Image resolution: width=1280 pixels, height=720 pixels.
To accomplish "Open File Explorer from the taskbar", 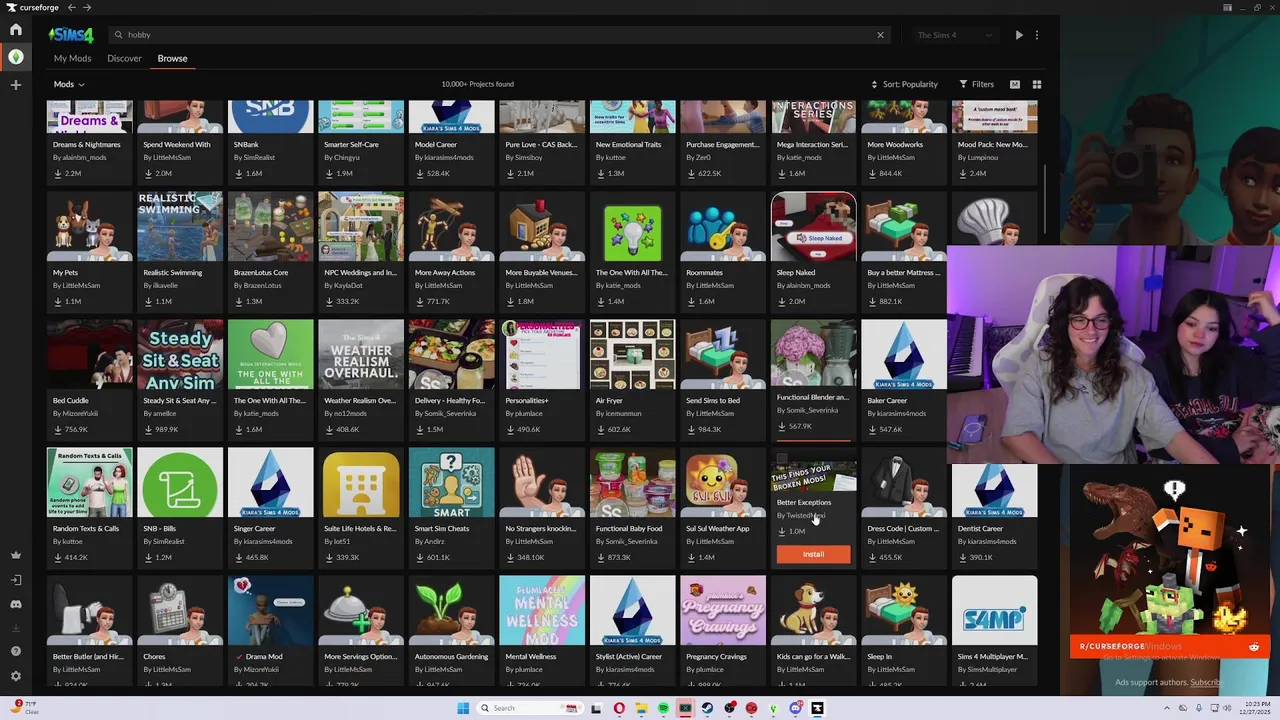I will pos(641,708).
